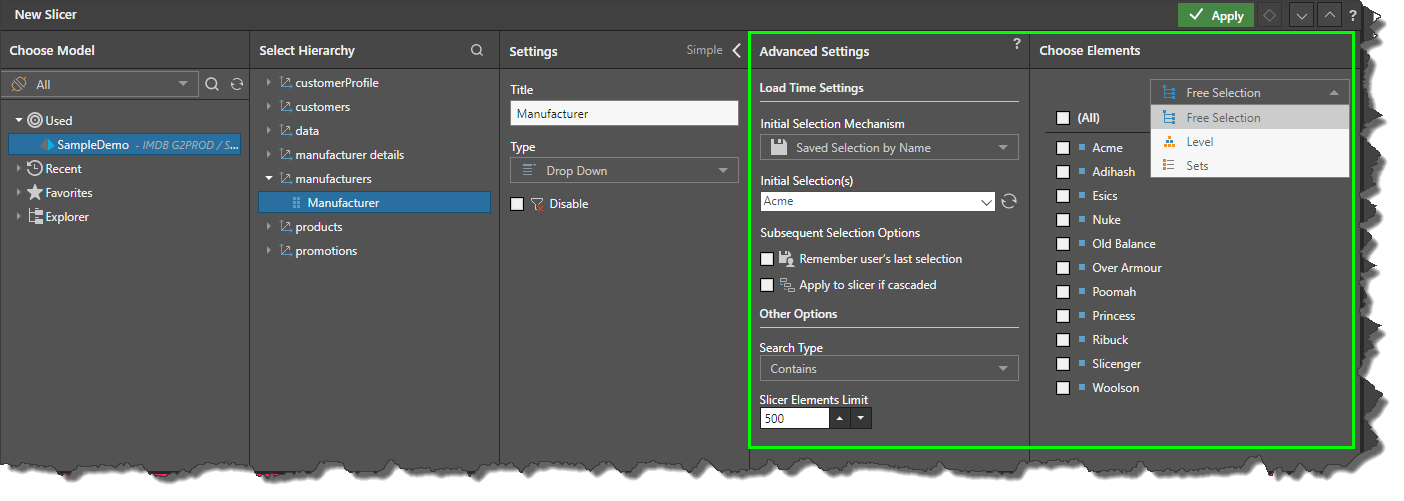The image size is (1404, 501).
Task: Check the Apply to slicer if cascaded box
Action: [x=767, y=285]
